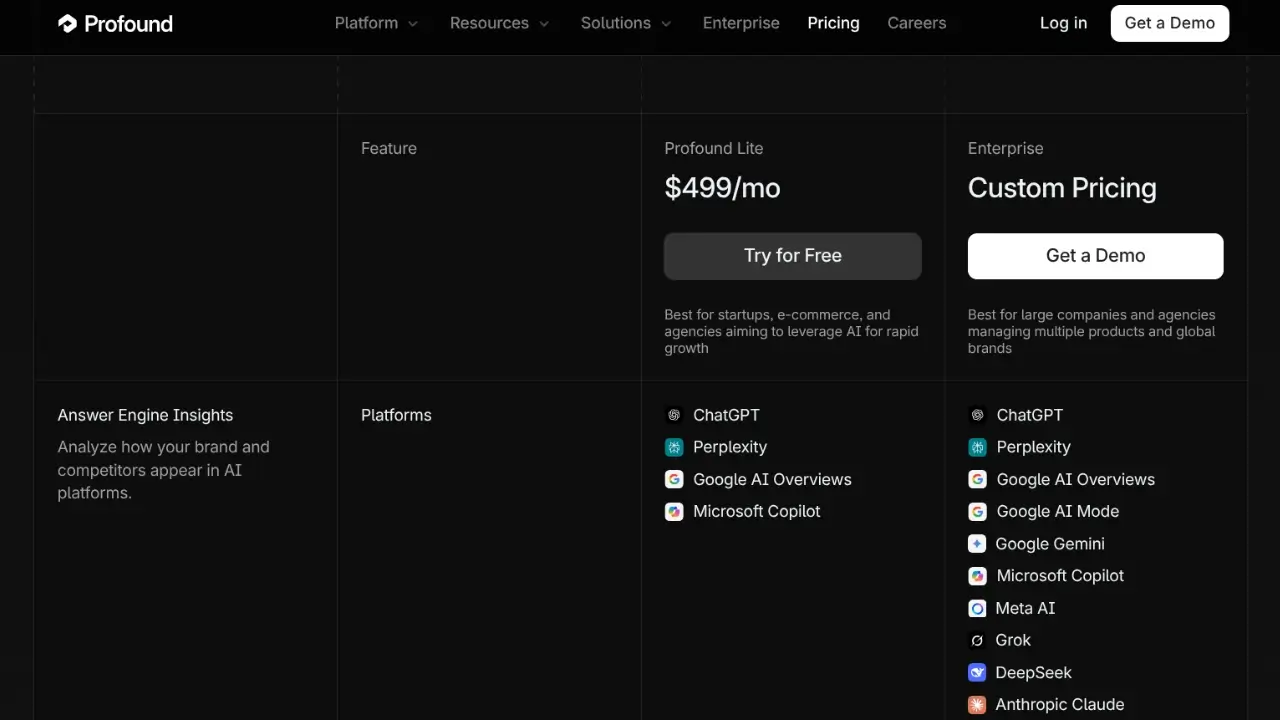This screenshot has height=720, width=1280.
Task: Click the Meta AI icon under Enterprise
Action: 978,608
